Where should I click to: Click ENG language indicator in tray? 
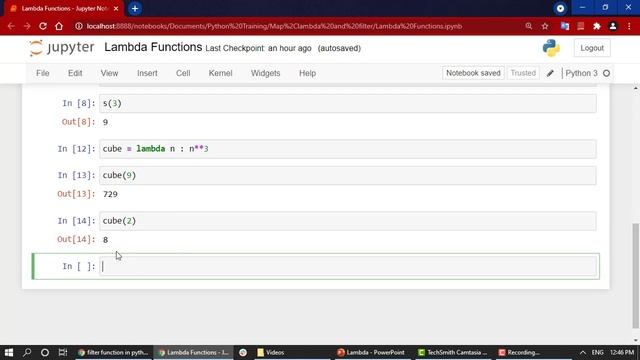[x=598, y=352]
